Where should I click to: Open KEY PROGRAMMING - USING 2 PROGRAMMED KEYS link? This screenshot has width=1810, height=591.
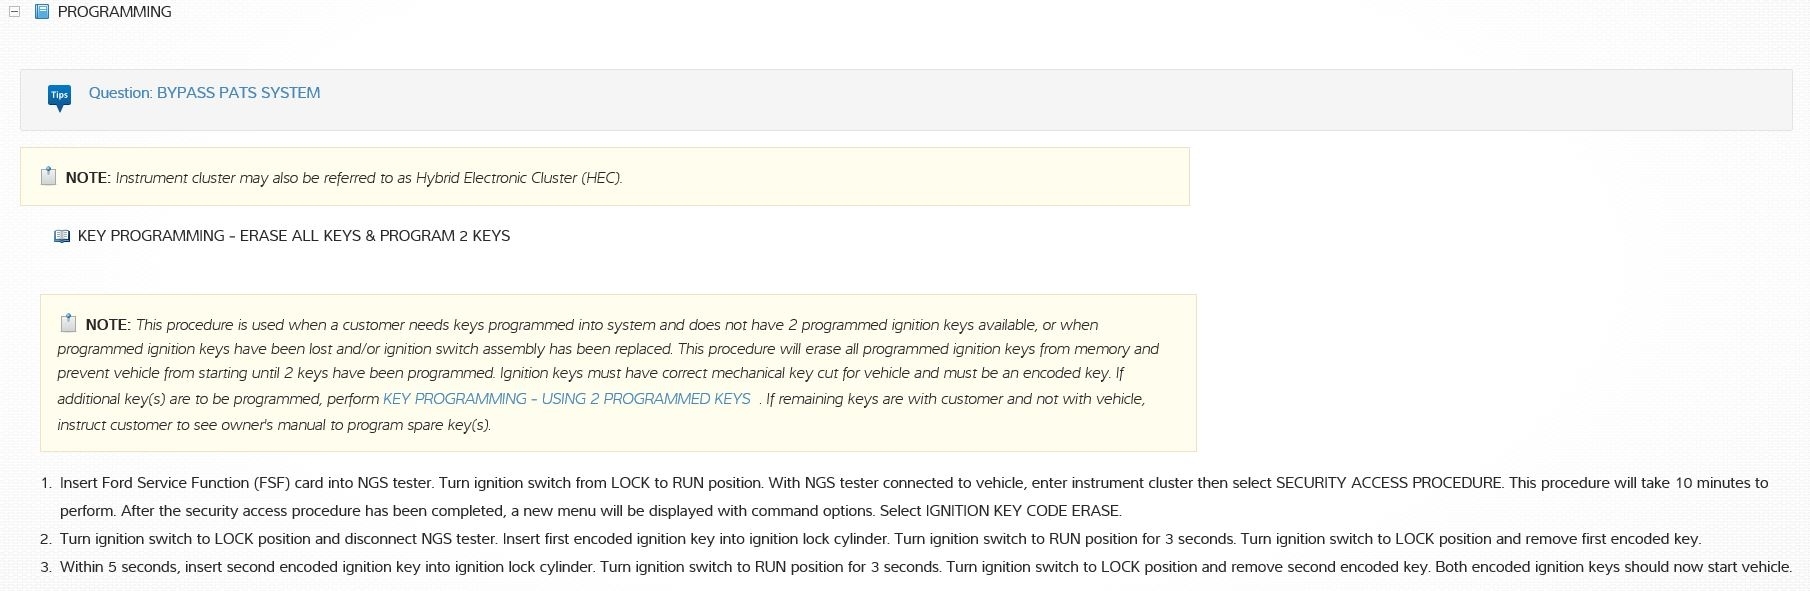coord(566,399)
